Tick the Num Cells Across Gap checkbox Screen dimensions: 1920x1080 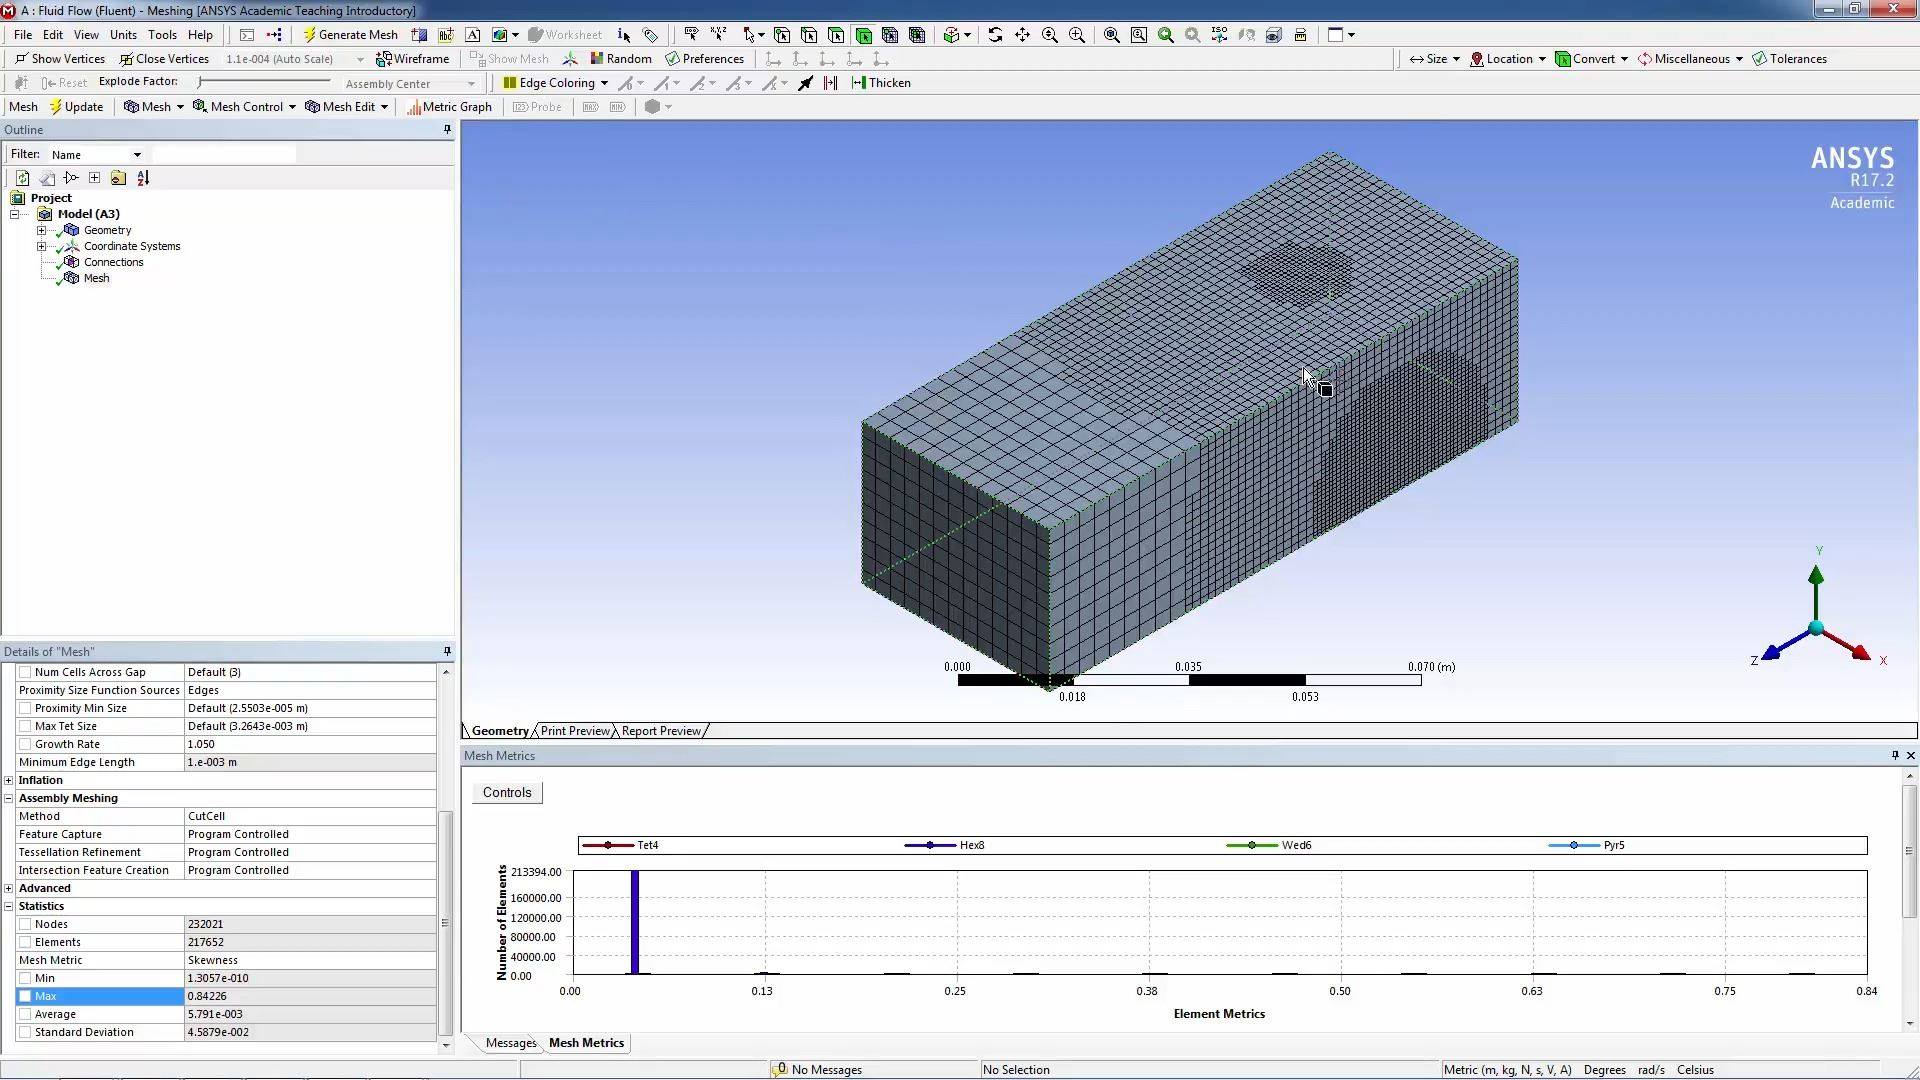(x=25, y=672)
